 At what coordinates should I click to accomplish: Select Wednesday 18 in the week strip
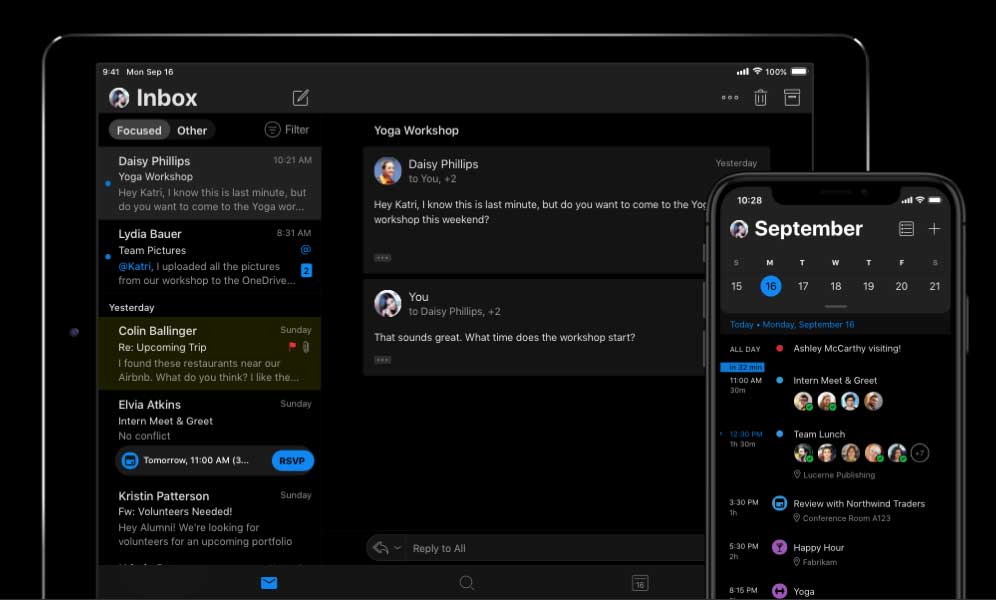pyautogui.click(x=836, y=286)
